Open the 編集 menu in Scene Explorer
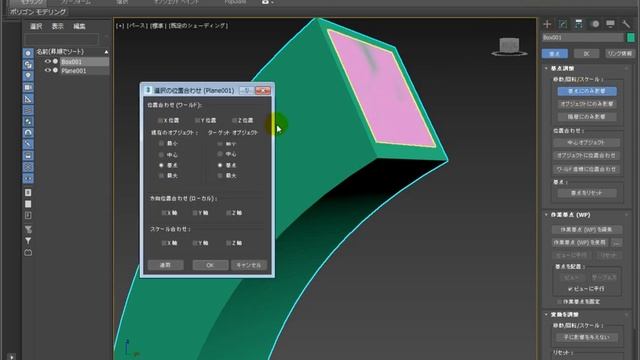The height and width of the screenshot is (360, 640). tap(79, 27)
